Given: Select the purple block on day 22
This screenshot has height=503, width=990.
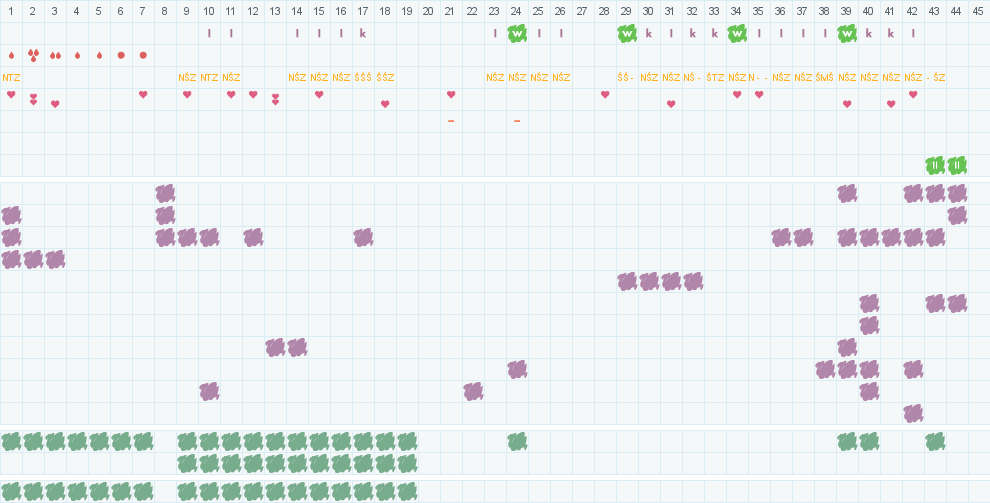Looking at the screenshot, I should click(x=473, y=391).
